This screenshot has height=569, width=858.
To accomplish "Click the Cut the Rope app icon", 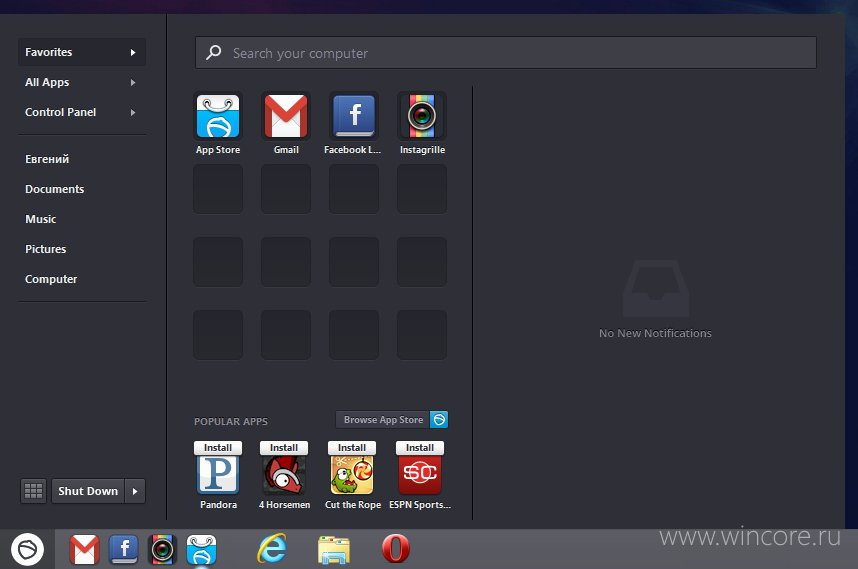I will point(352,474).
